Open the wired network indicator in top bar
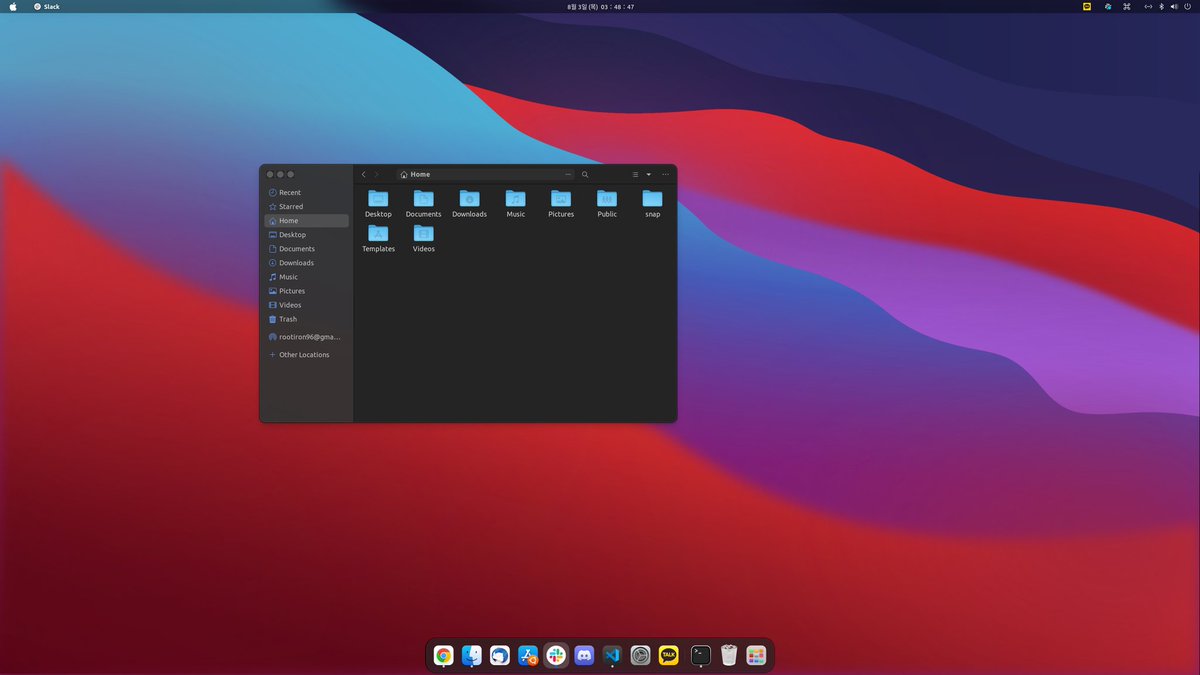The height and width of the screenshot is (675, 1200). click(x=1148, y=6)
